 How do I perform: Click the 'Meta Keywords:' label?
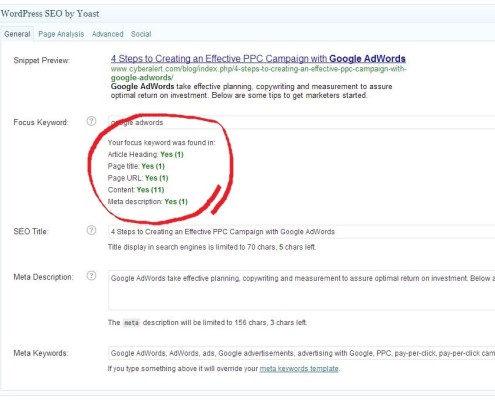[41, 353]
